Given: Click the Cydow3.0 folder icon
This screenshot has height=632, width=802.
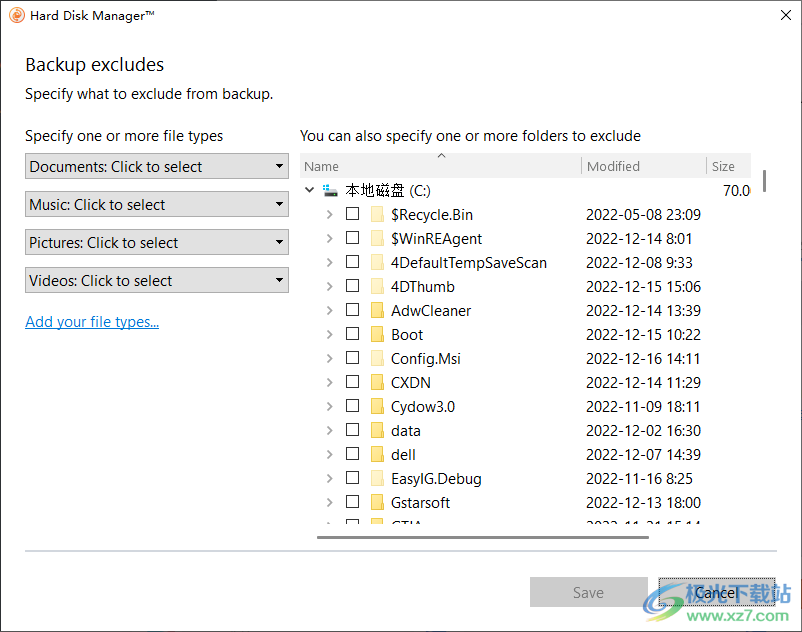Looking at the screenshot, I should (377, 406).
